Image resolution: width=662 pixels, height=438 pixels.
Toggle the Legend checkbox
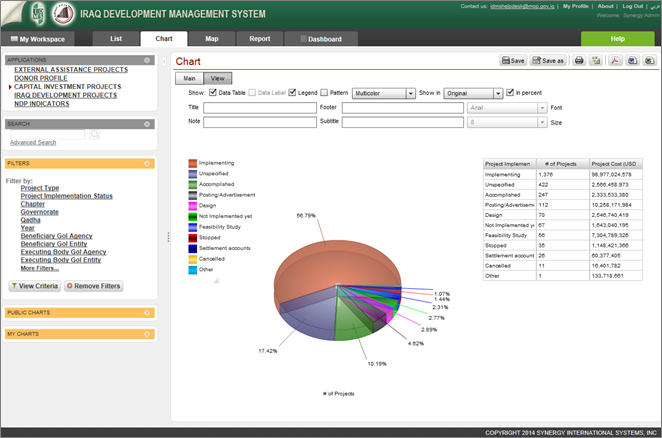click(x=292, y=92)
